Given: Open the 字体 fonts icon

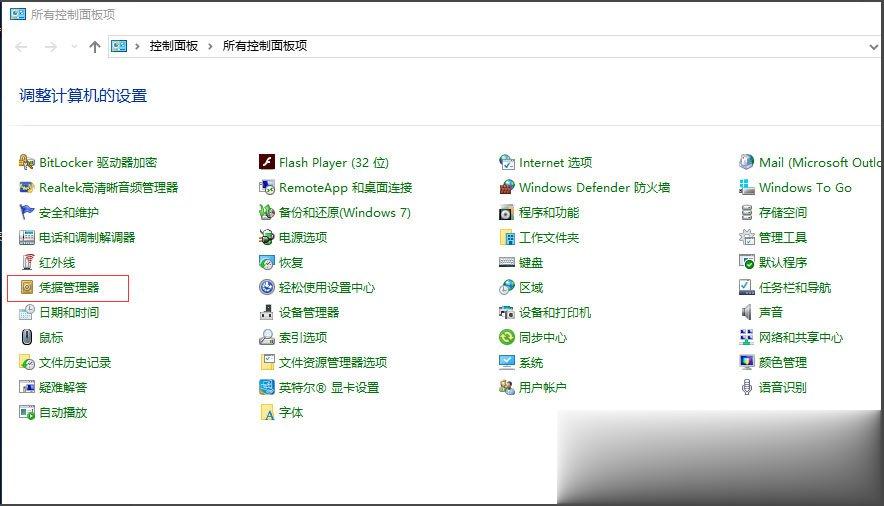Looking at the screenshot, I should click(267, 412).
